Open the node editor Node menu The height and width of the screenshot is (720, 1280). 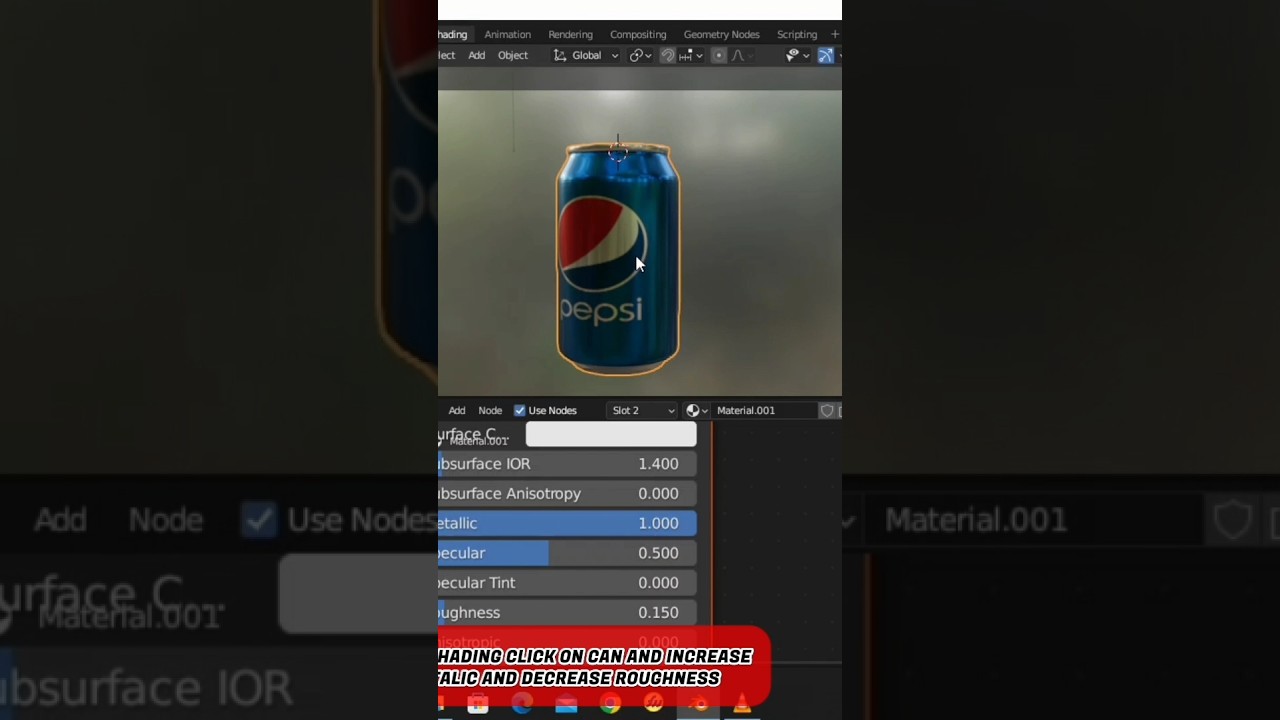490,410
